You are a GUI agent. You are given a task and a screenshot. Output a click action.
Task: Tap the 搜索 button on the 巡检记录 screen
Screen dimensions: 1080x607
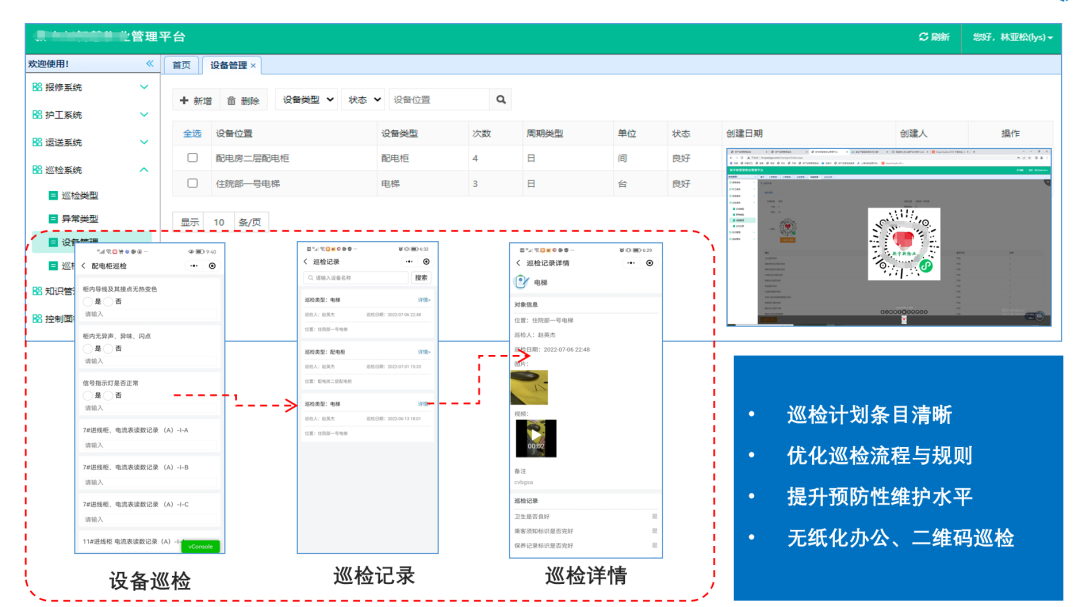click(421, 278)
